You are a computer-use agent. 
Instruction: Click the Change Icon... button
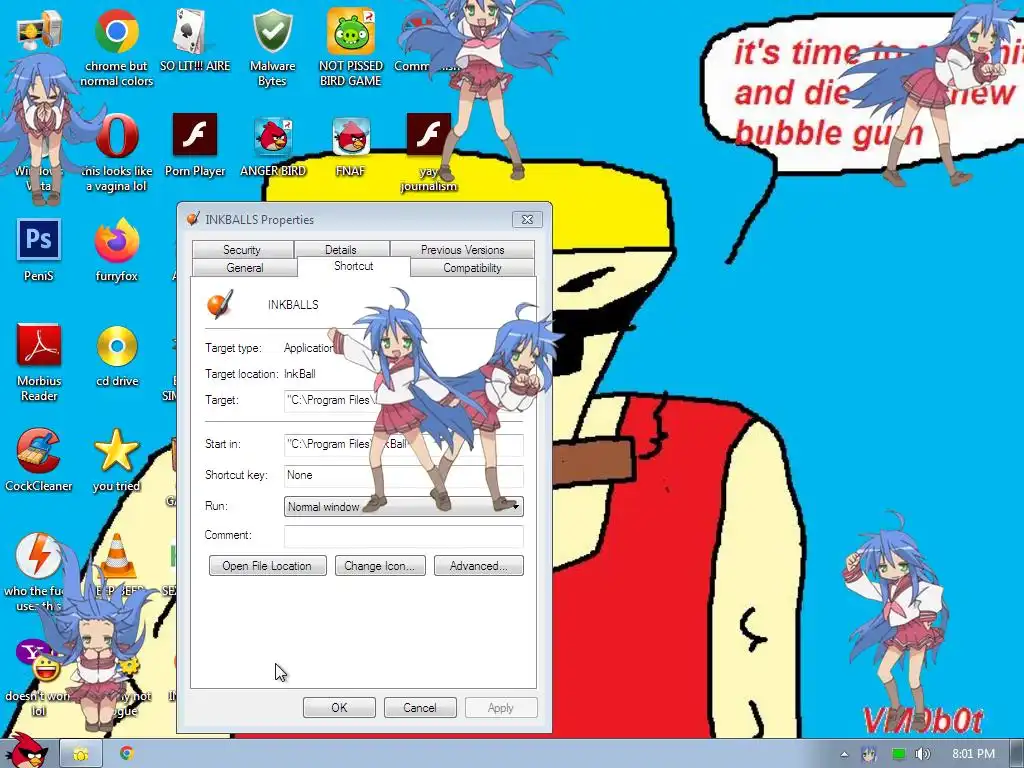pos(380,566)
